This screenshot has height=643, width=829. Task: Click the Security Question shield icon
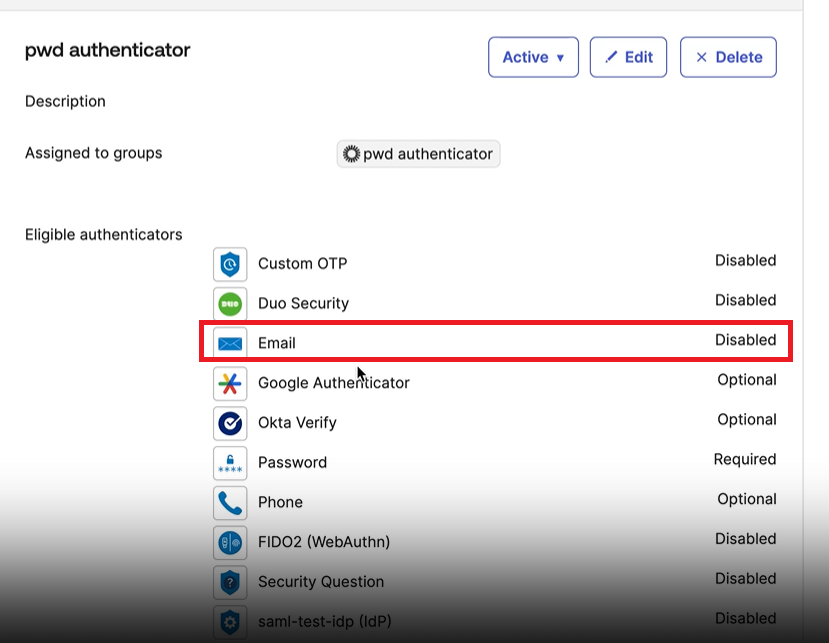click(230, 582)
